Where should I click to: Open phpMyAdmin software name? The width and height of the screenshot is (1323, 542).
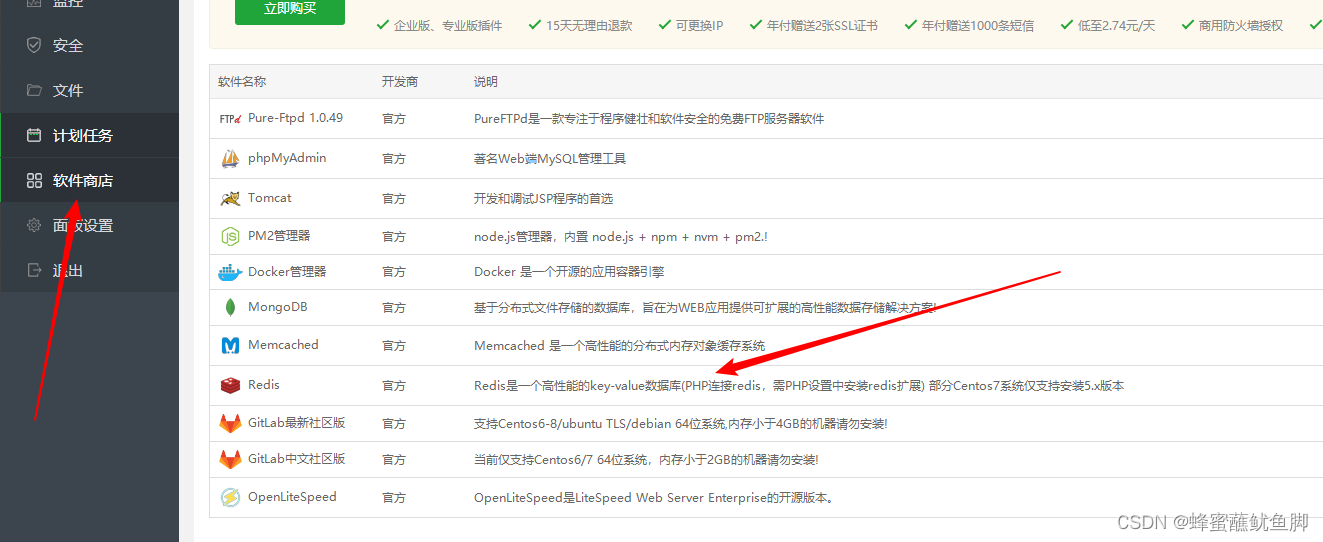[x=287, y=158]
